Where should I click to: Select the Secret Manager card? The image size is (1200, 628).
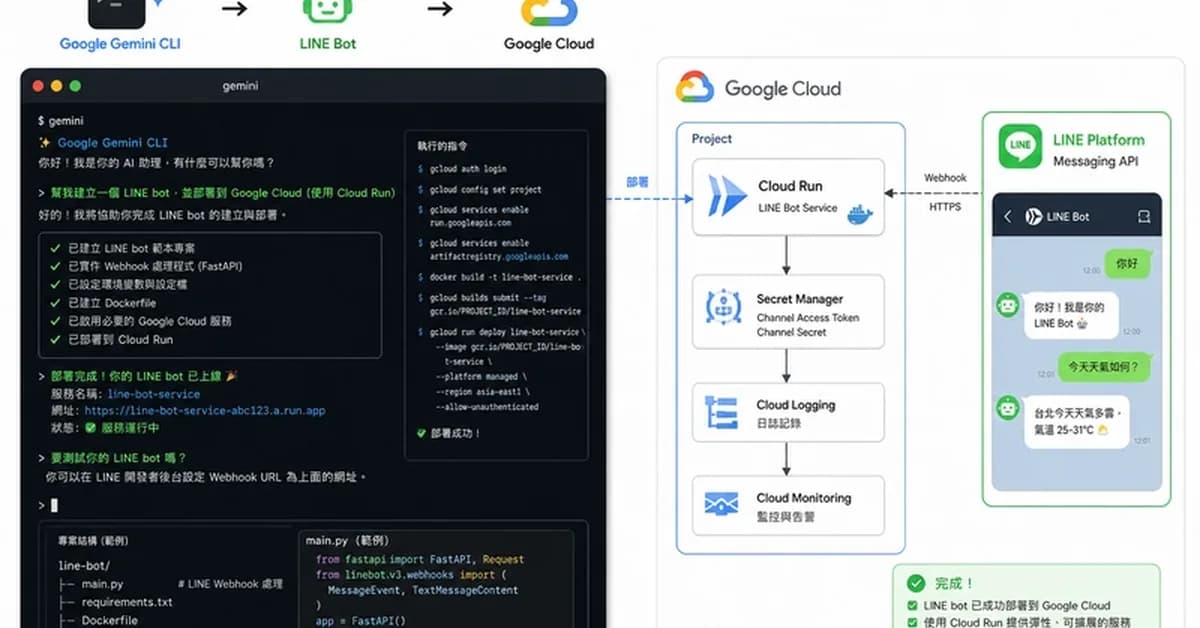tap(789, 310)
